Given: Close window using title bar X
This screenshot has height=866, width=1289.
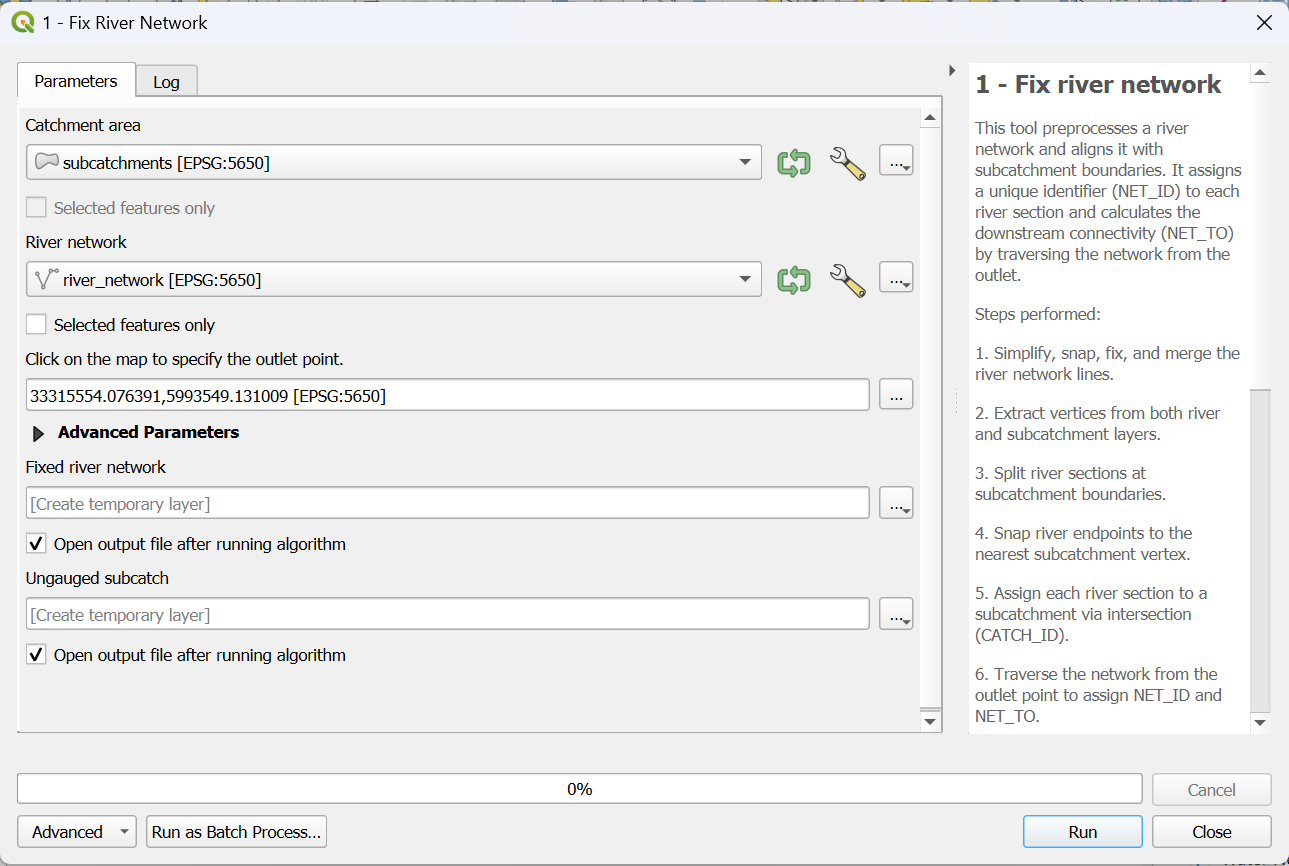Looking at the screenshot, I should pyautogui.click(x=1264, y=23).
